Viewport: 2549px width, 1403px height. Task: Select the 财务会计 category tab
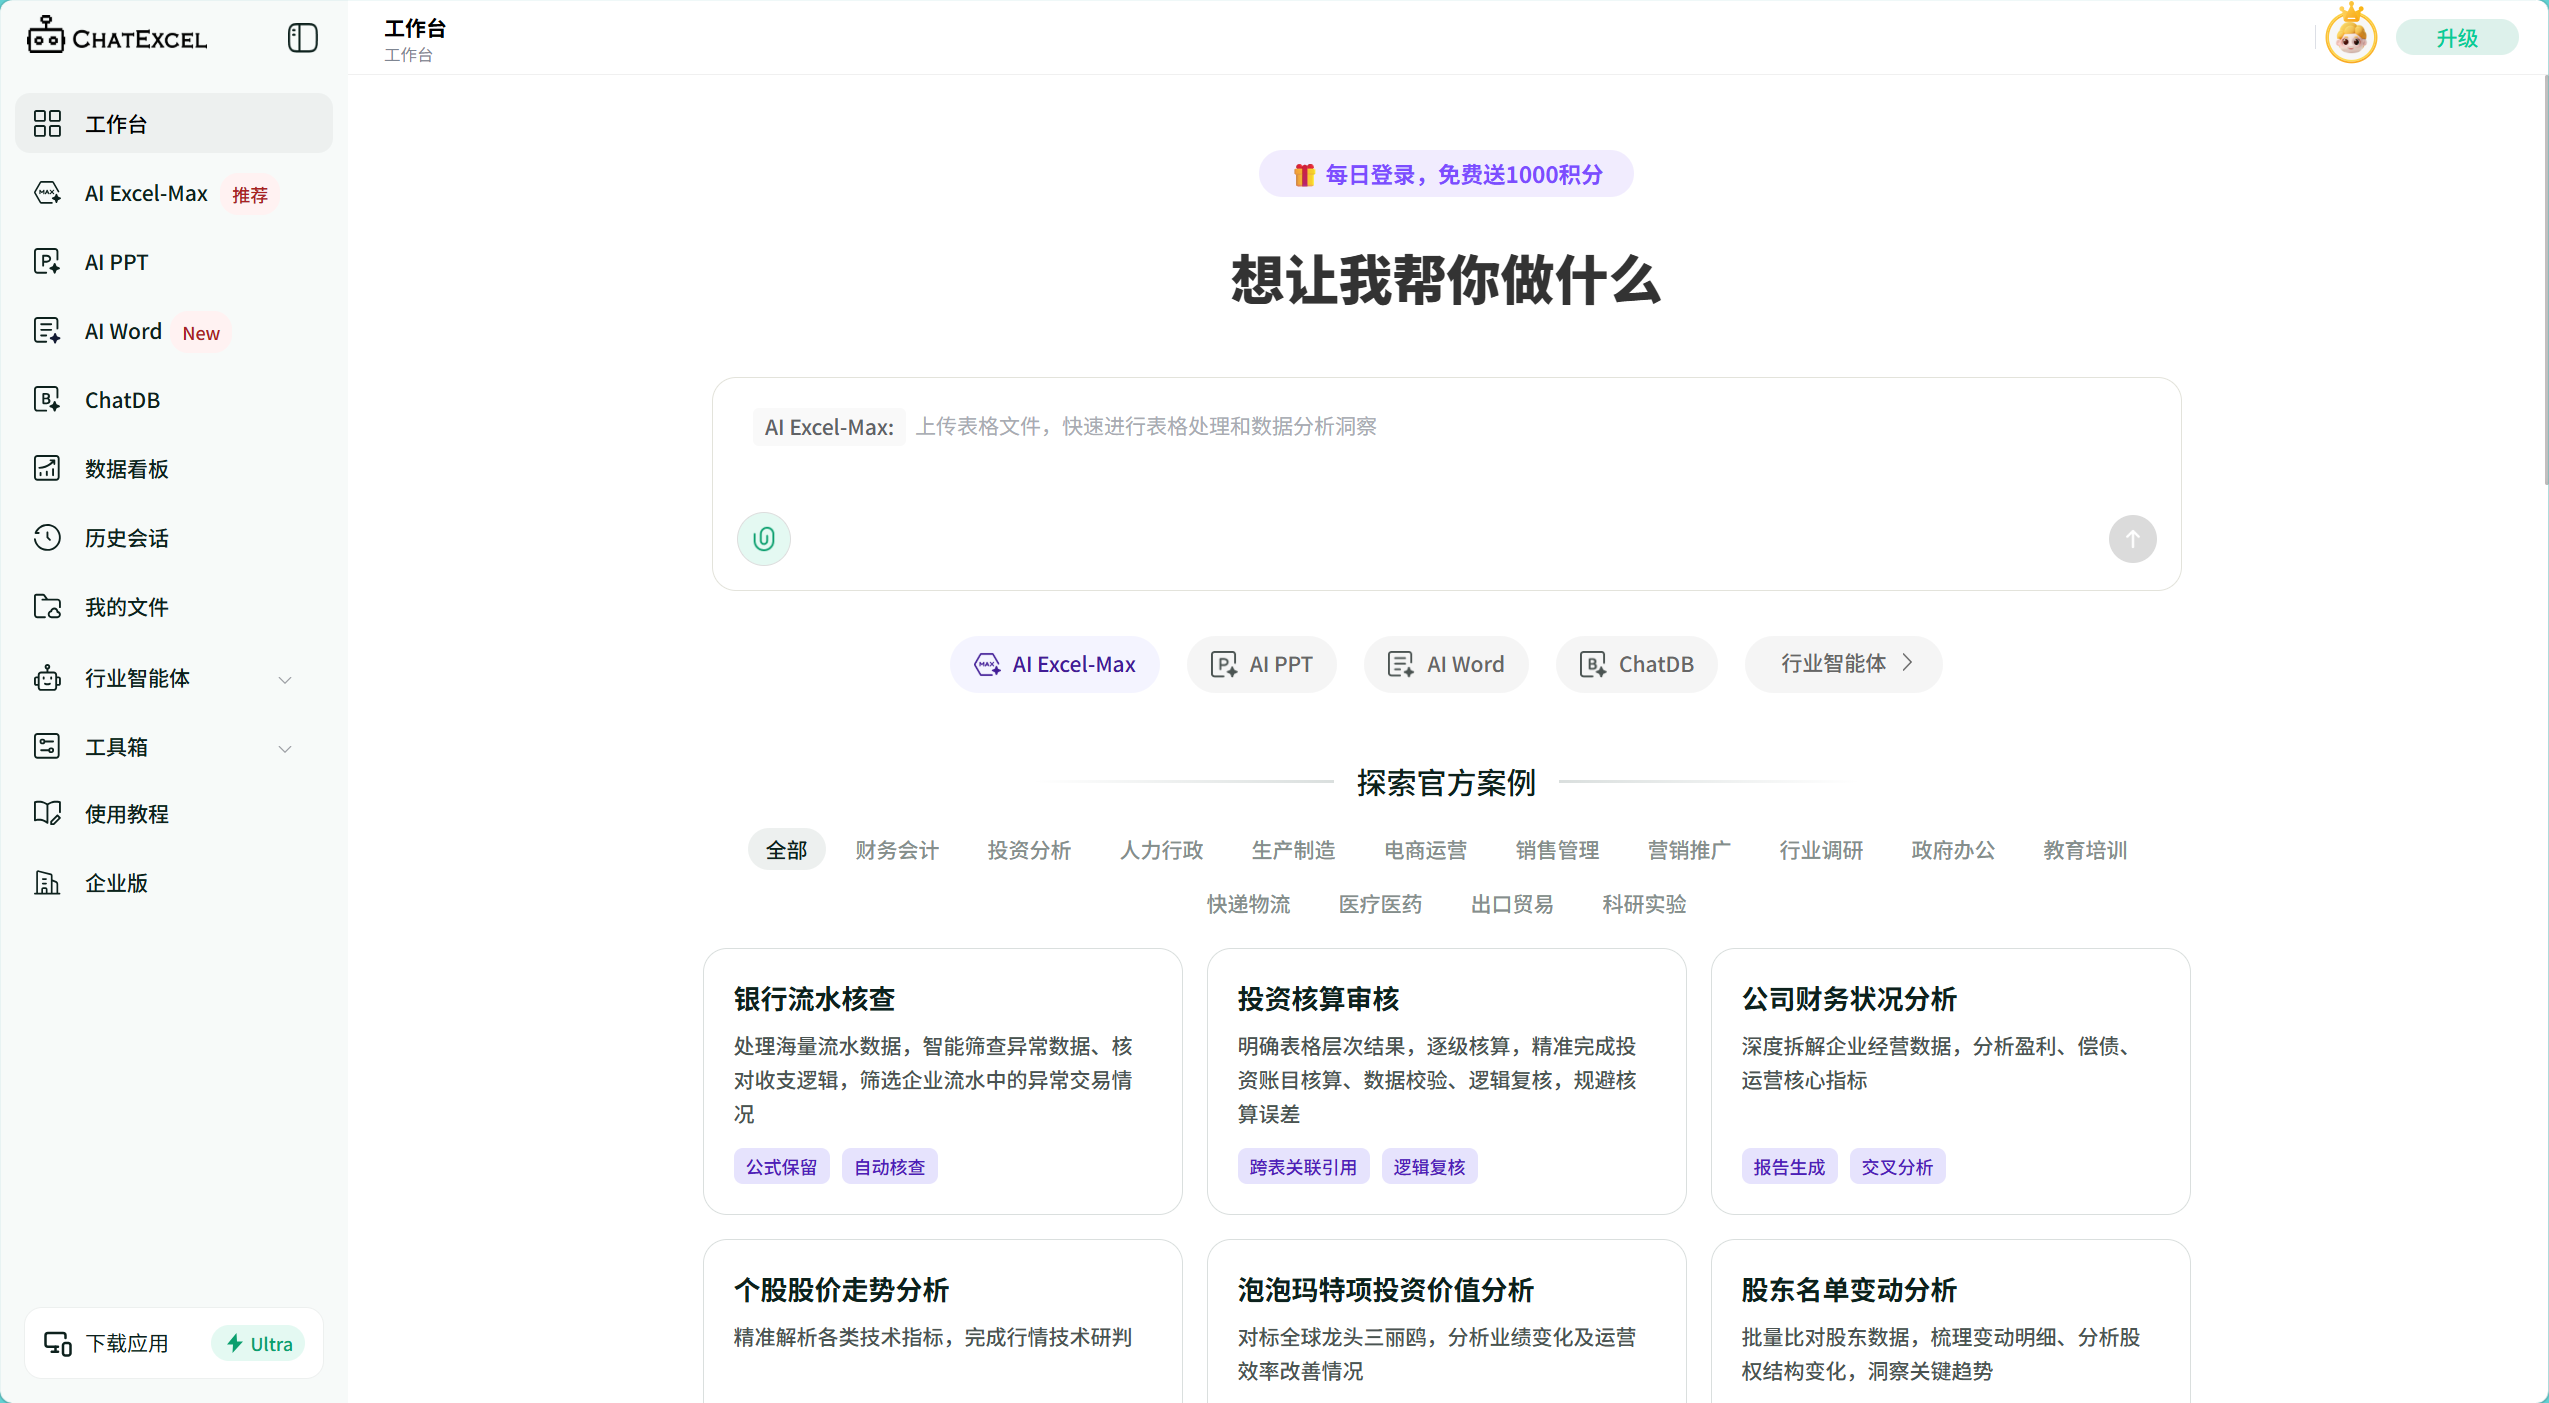pyautogui.click(x=897, y=850)
